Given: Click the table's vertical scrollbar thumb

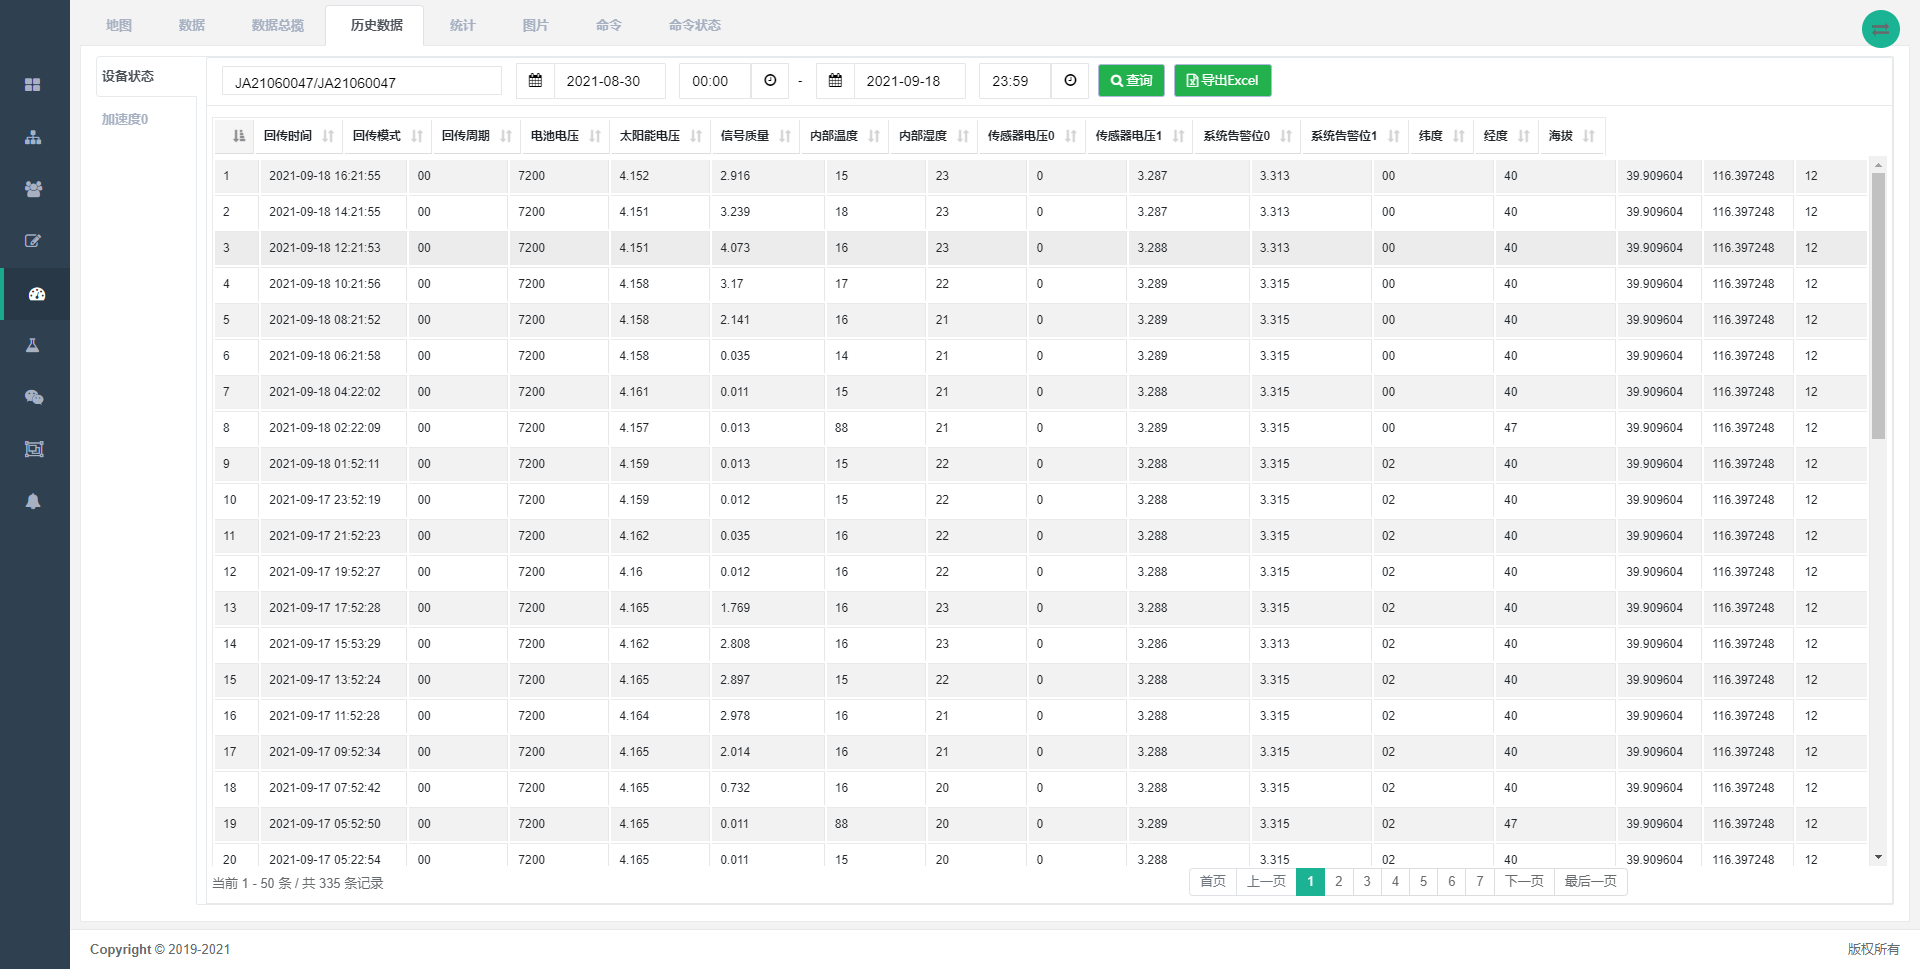Looking at the screenshot, I should [x=1878, y=305].
